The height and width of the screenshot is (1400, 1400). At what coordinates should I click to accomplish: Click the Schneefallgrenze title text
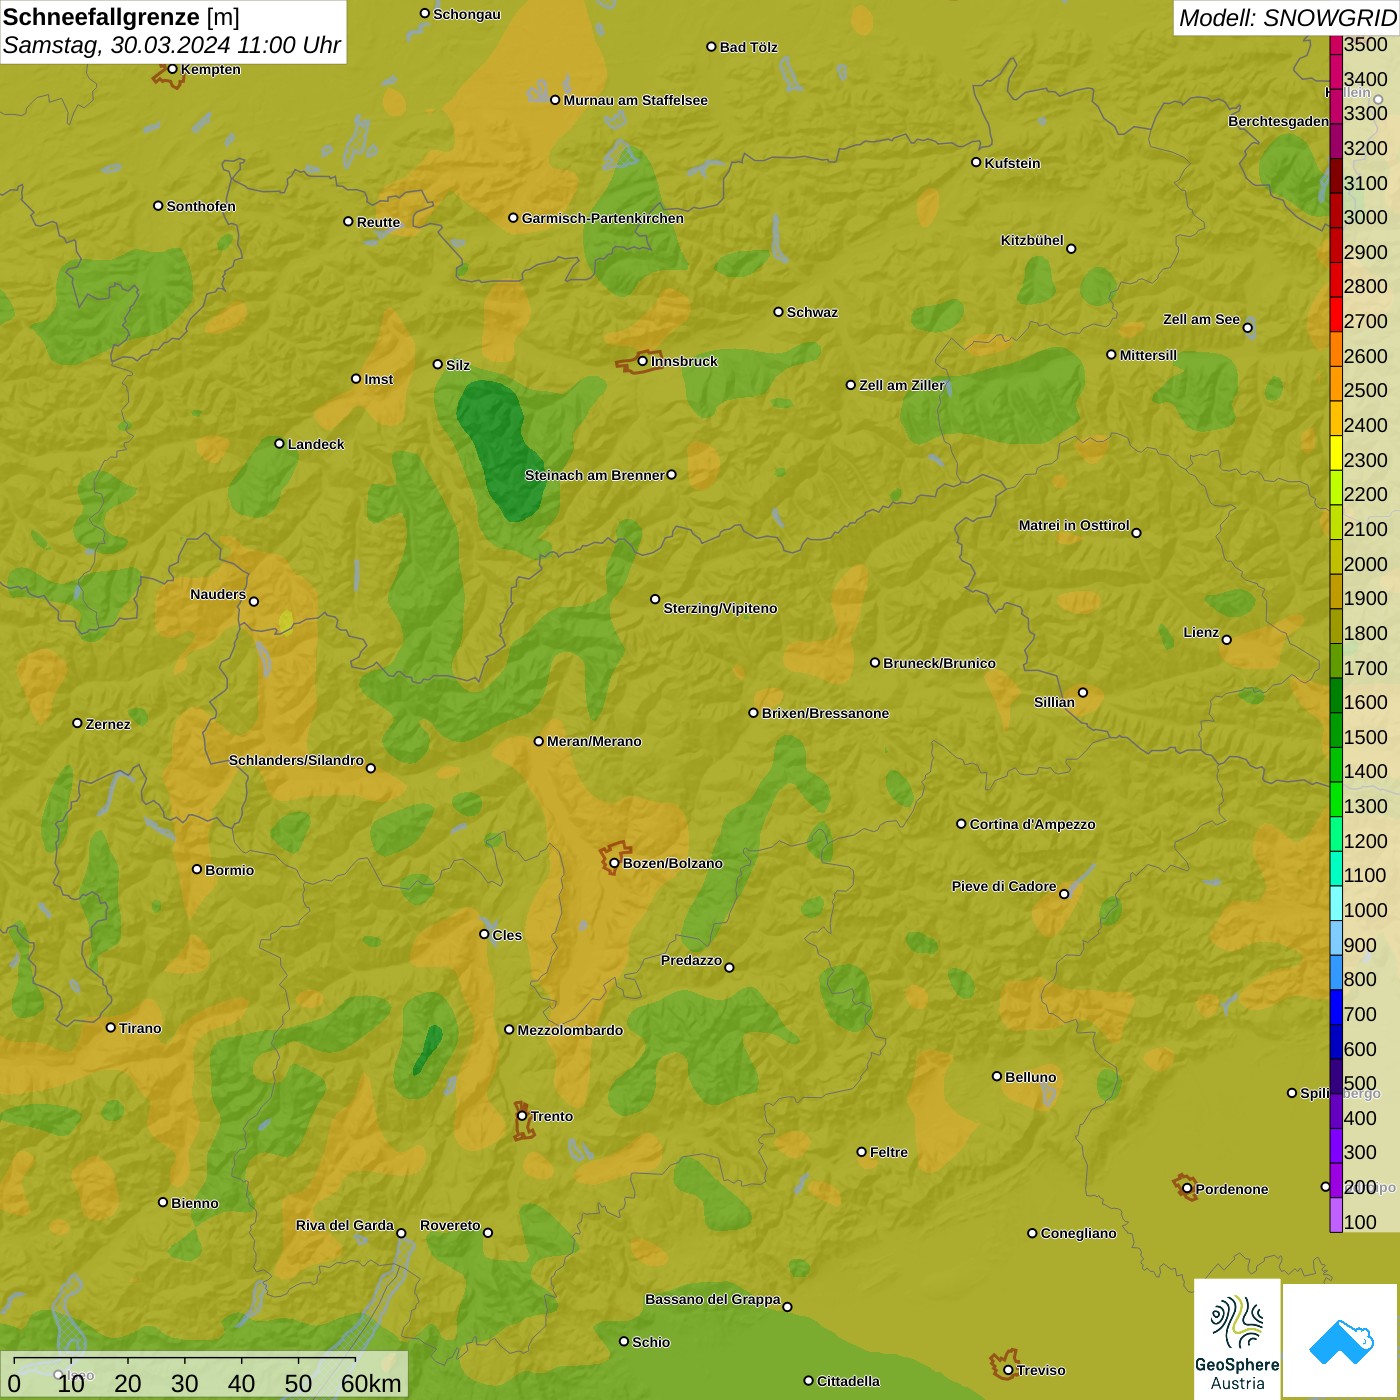coord(101,17)
